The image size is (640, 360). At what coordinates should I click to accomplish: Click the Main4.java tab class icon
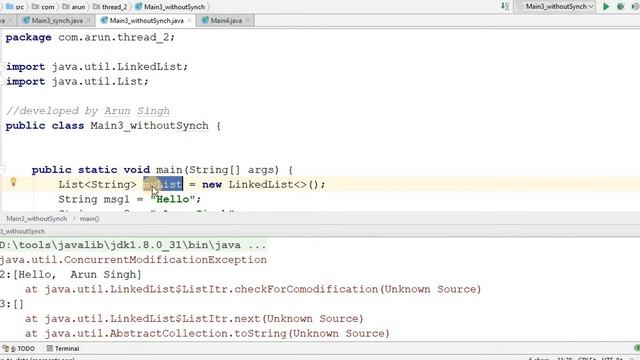coord(205,20)
